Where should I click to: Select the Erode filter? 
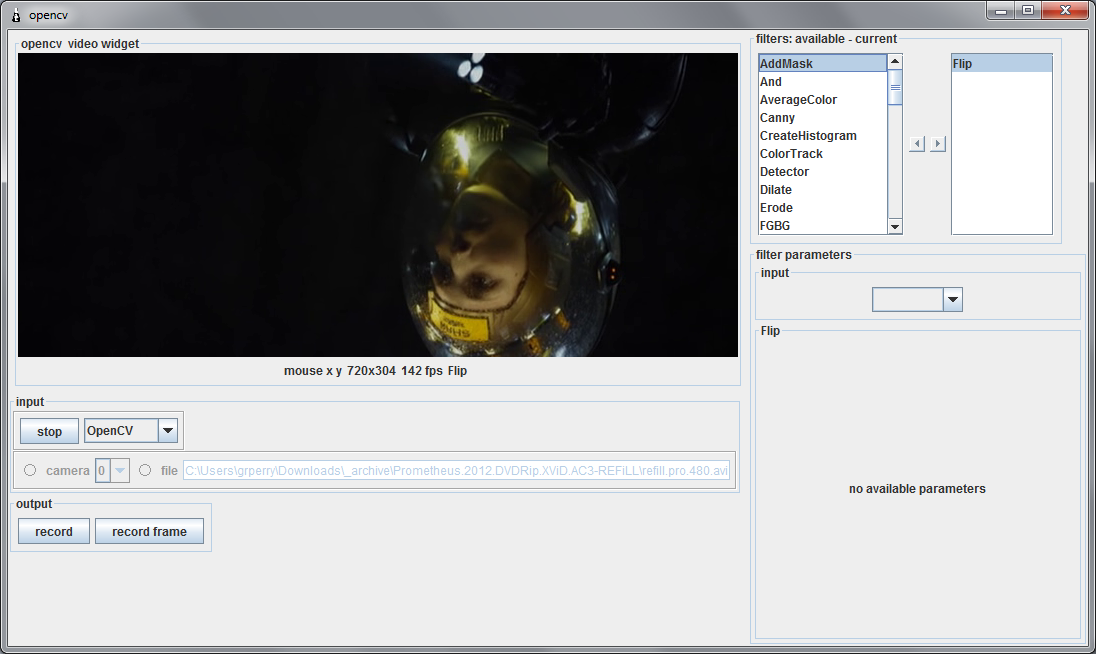click(x=823, y=208)
